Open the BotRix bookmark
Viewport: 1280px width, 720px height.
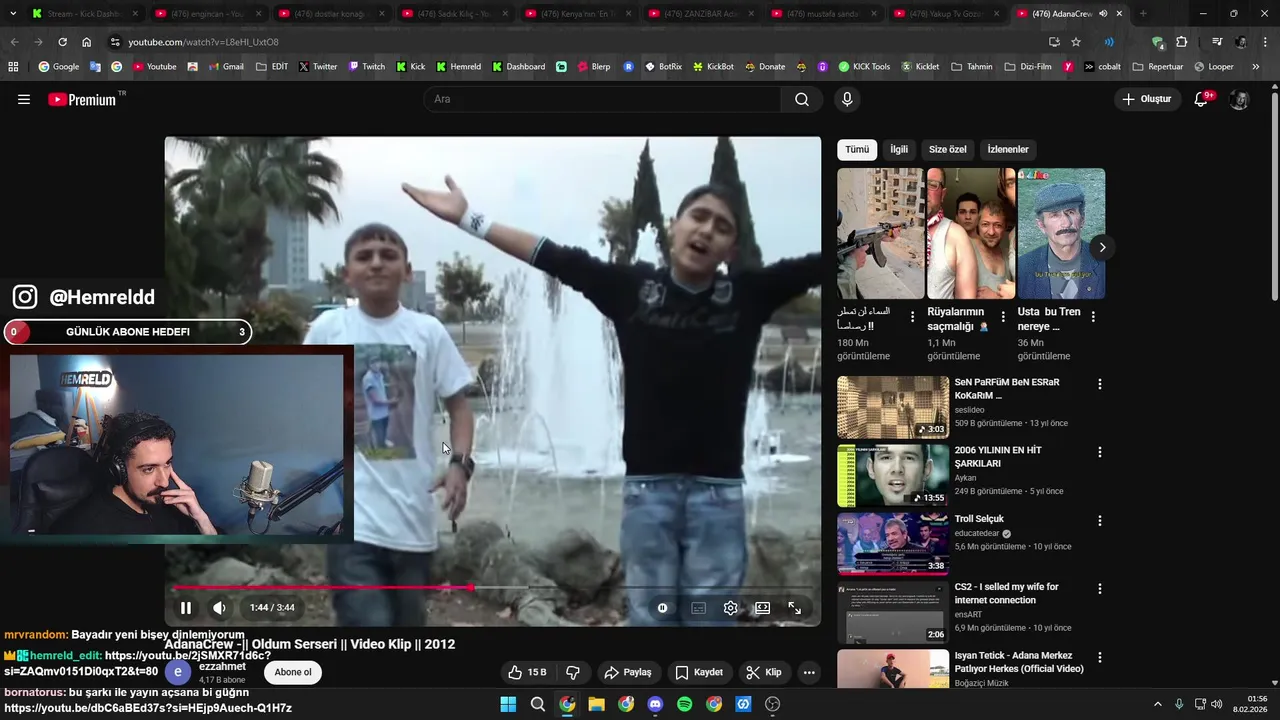coord(664,67)
